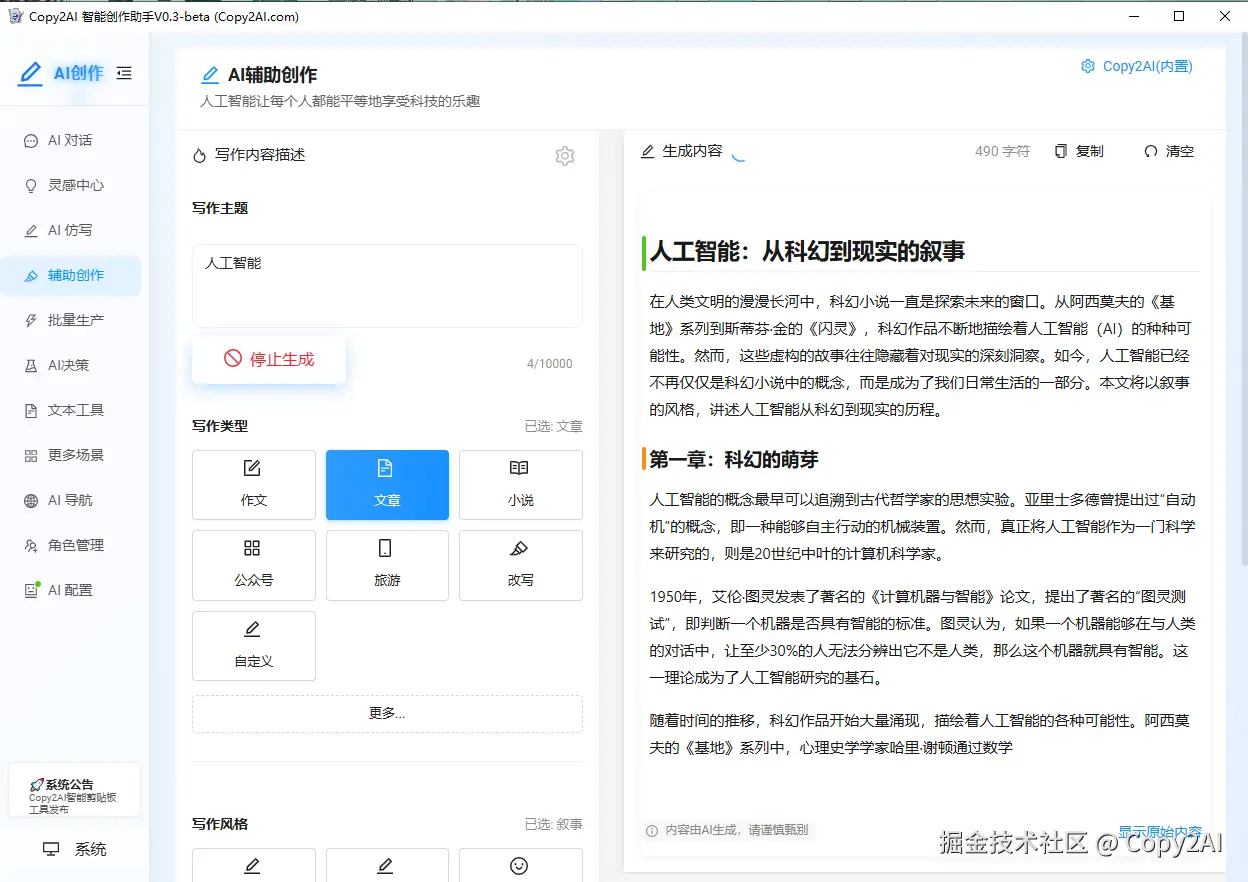The image size is (1248, 882).
Task: Click heading 第一章：科幻的萌芽
Action: coord(734,460)
